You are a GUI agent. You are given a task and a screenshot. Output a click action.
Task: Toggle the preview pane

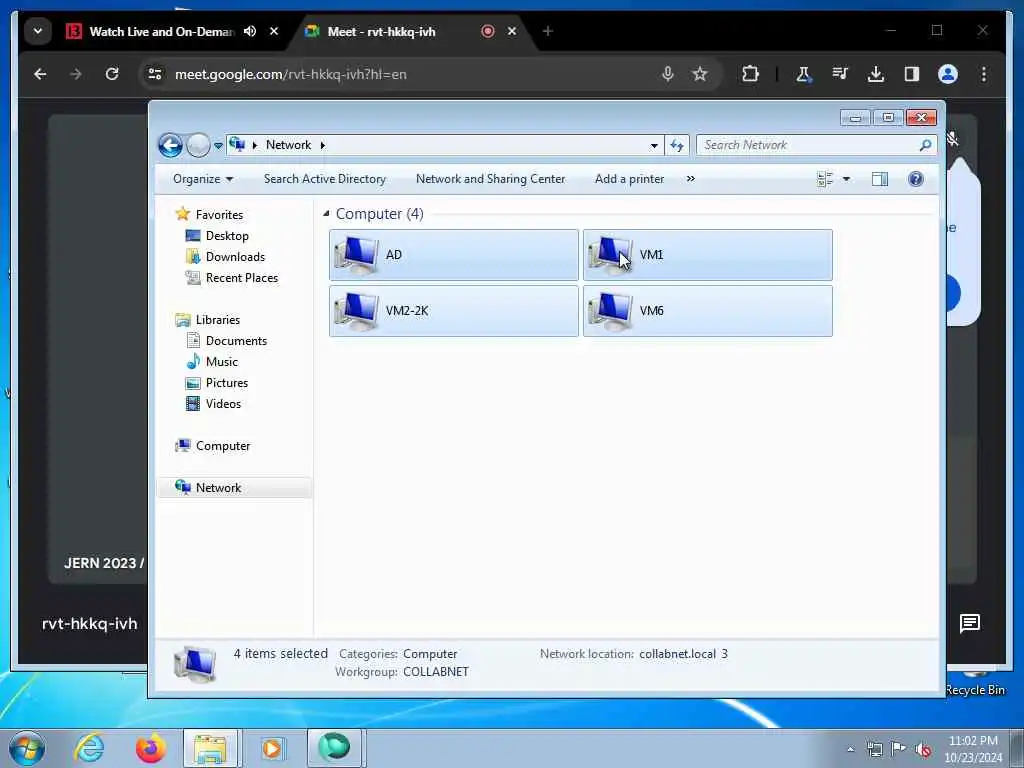click(880, 179)
